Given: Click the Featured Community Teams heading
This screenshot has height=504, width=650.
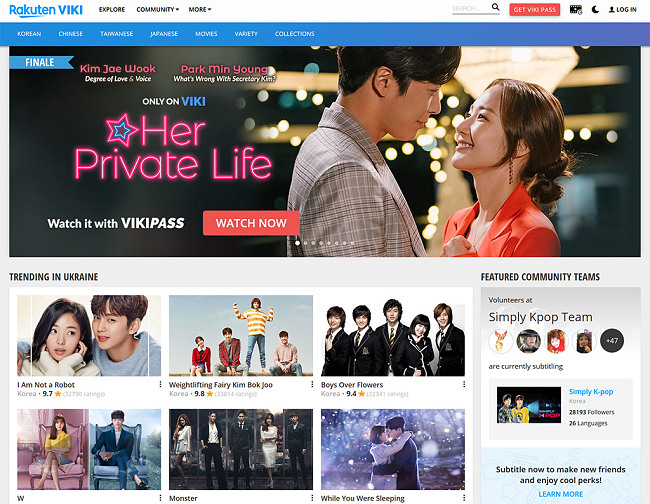Looking at the screenshot, I should pyautogui.click(x=540, y=277).
